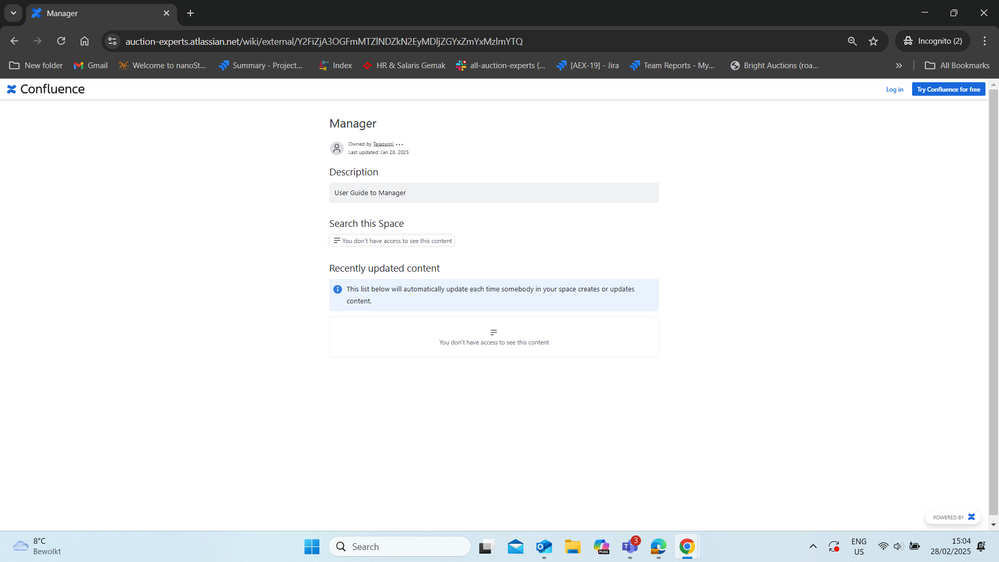Open the volume speaker tray icon
The image size is (999, 562).
898,546
